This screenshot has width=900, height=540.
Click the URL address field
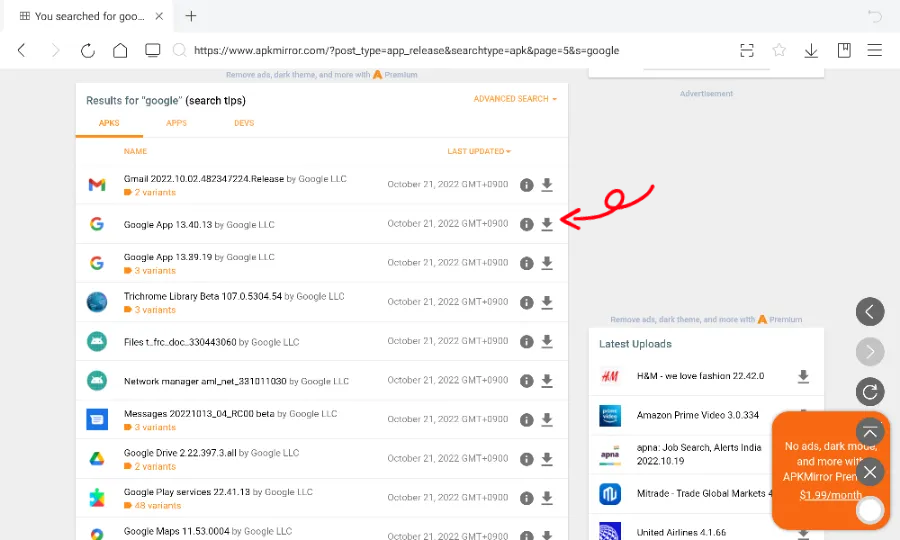[406, 50]
